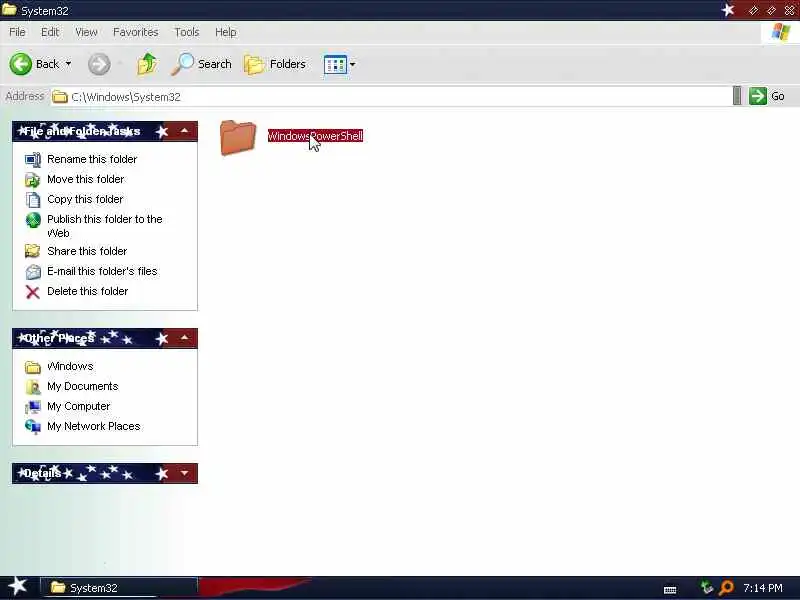Open the Favorites menu
This screenshot has height=600, width=800.
(136, 32)
